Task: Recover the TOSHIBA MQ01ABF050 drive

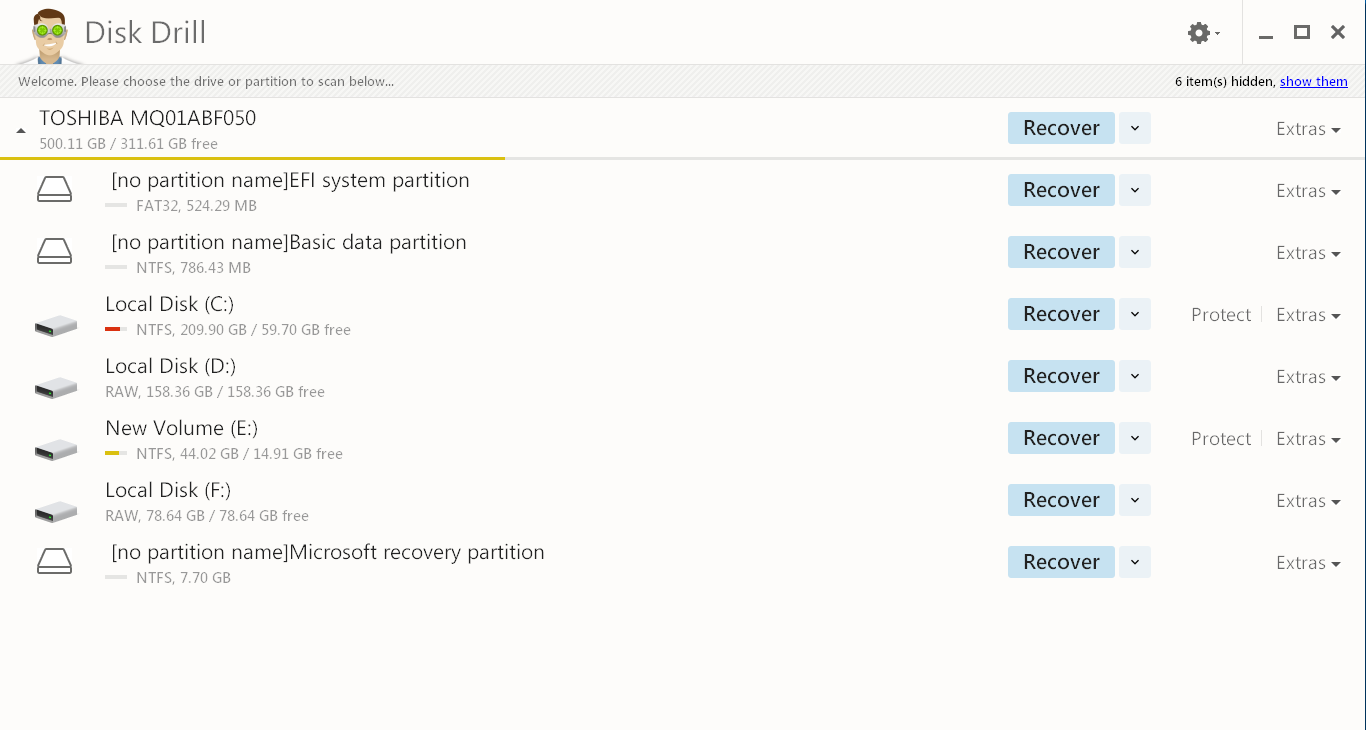Action: click(x=1061, y=128)
